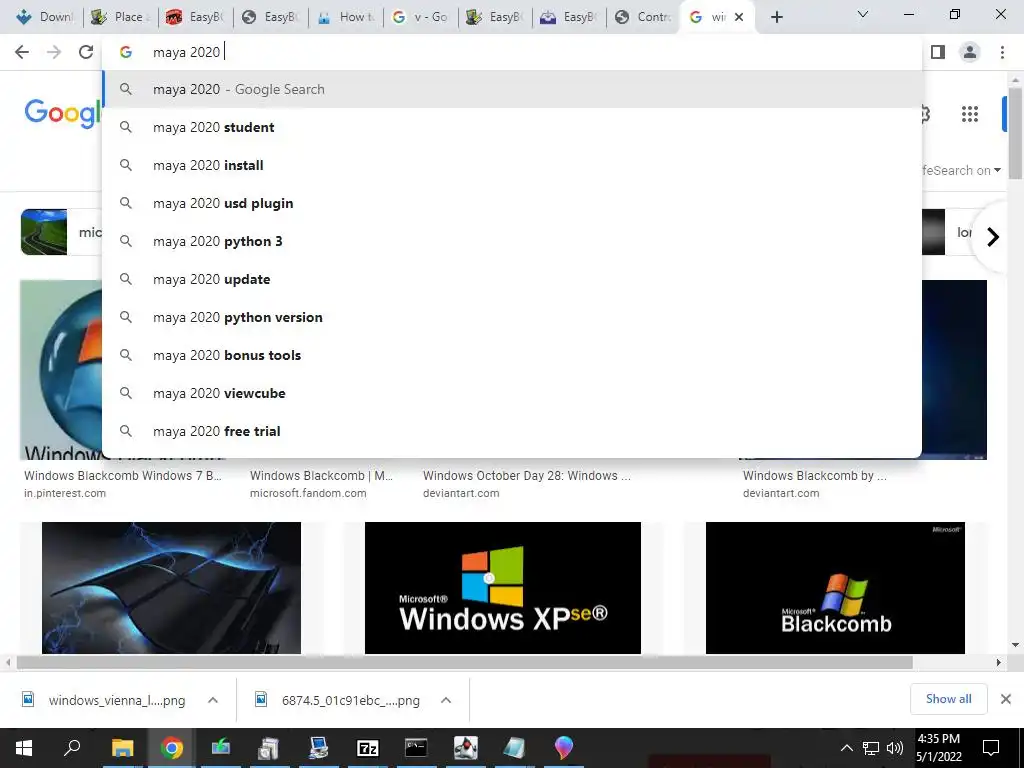Open the dark blue Windows flag thumbnail
The width and height of the screenshot is (1024, 768).
pos(171,588)
